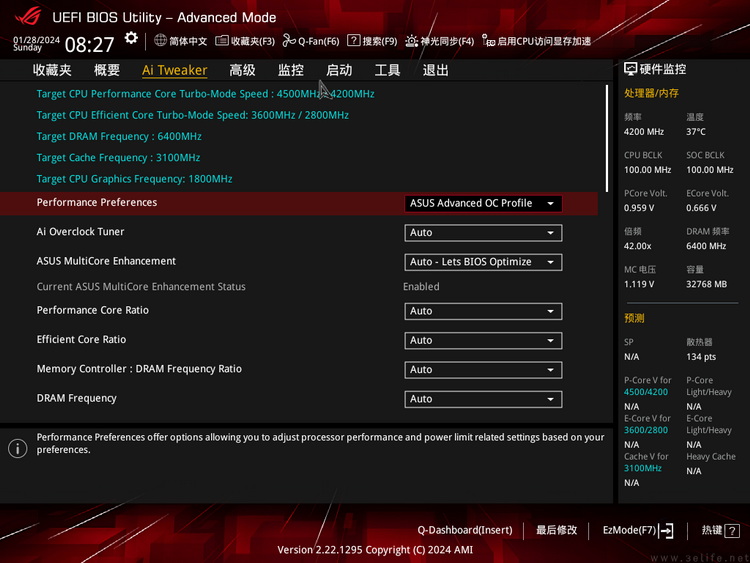Click the 42.00x ratio value

[x=638, y=246]
